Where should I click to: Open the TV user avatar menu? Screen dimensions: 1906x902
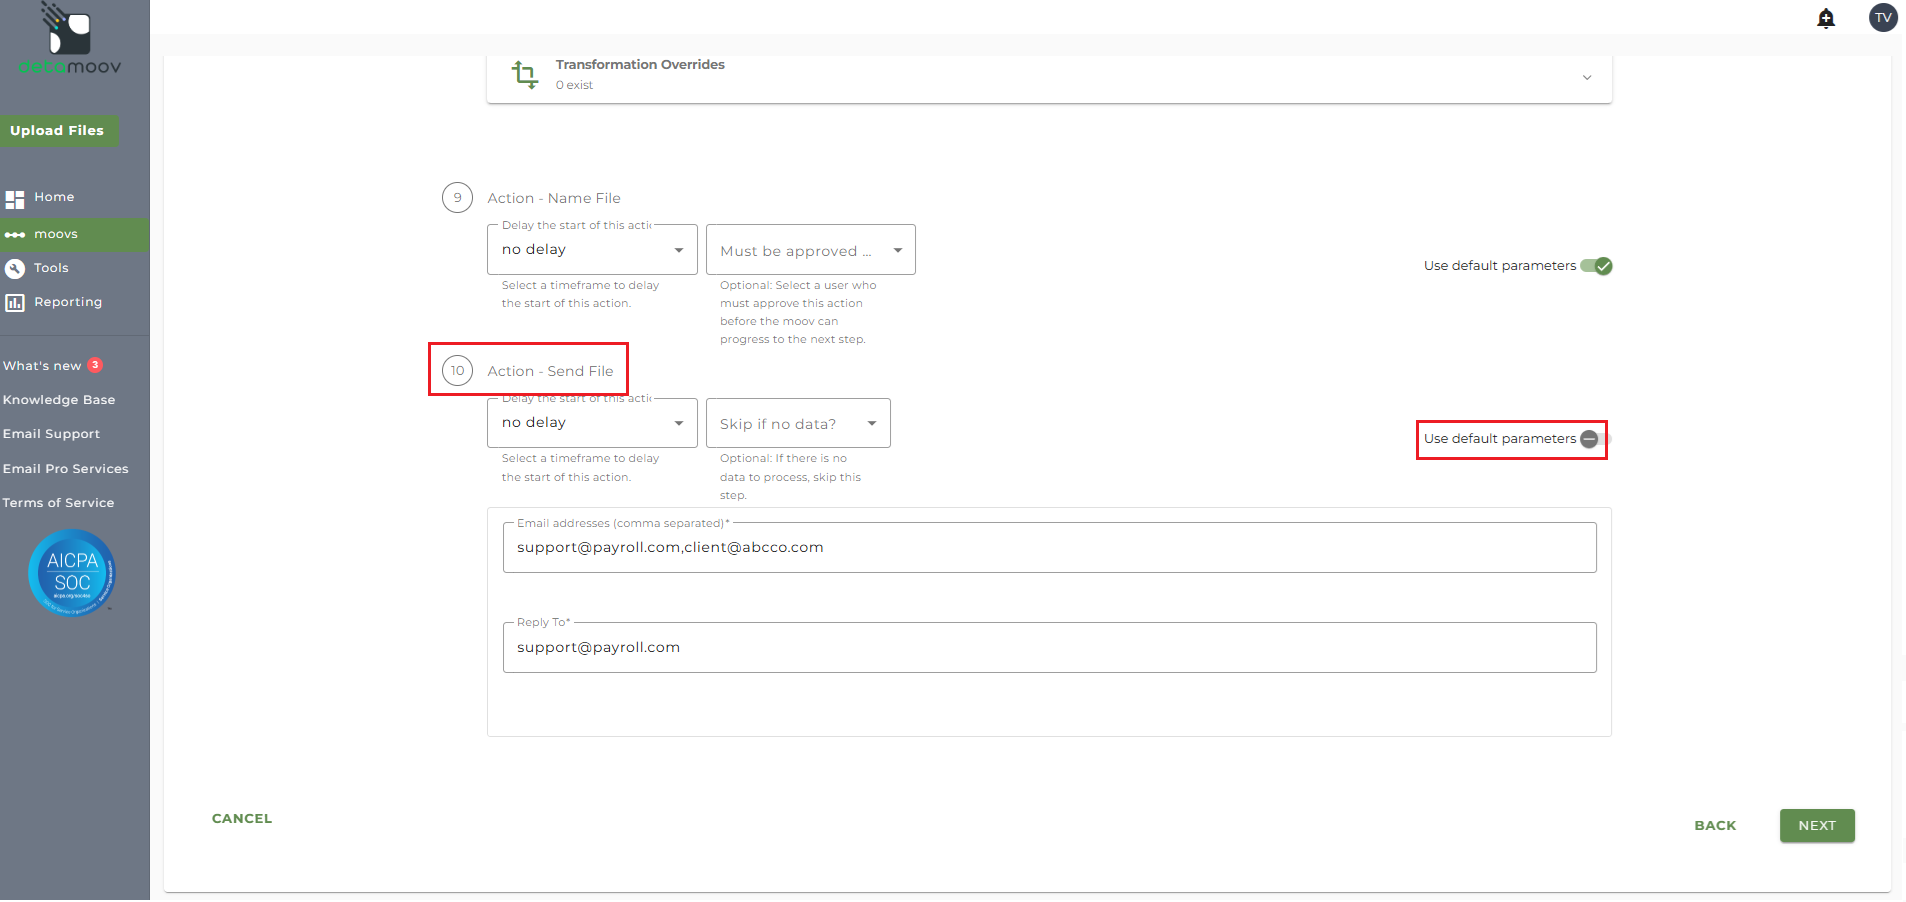(1882, 18)
